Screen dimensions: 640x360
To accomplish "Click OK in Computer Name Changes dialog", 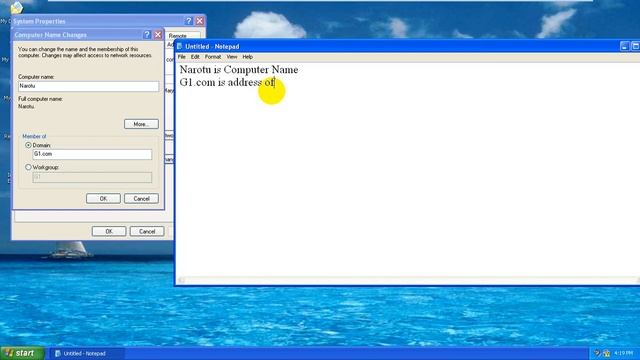I will [x=103, y=199].
